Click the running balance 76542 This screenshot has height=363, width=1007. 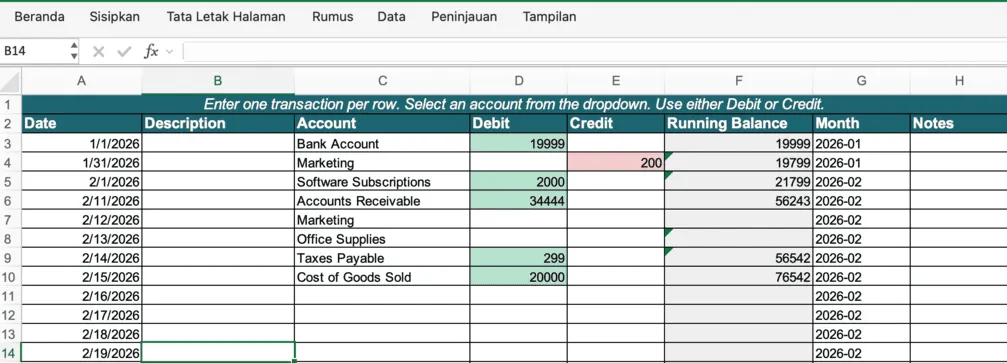tap(739, 277)
